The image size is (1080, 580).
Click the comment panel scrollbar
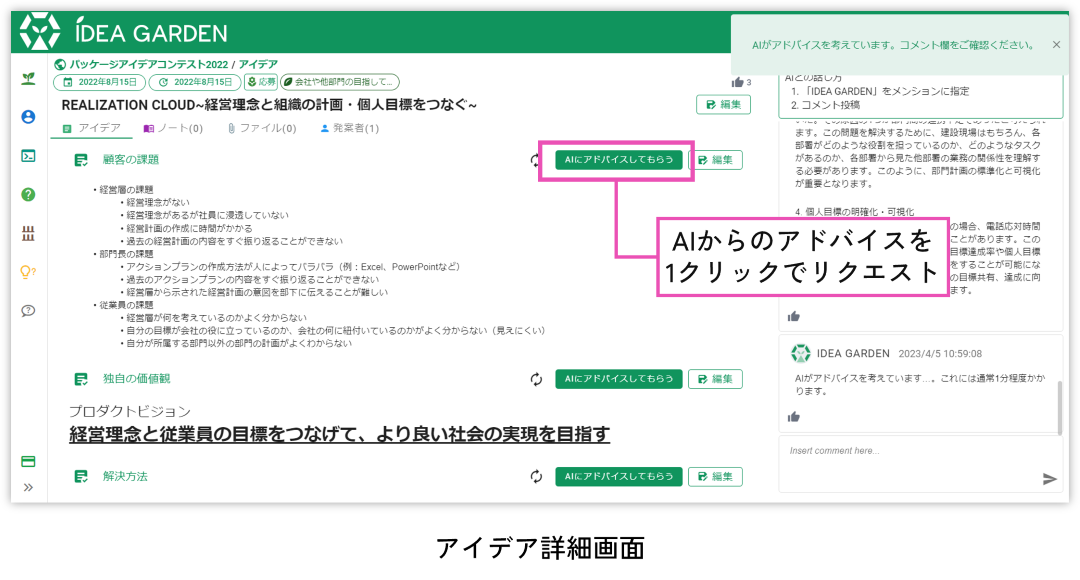click(1059, 406)
